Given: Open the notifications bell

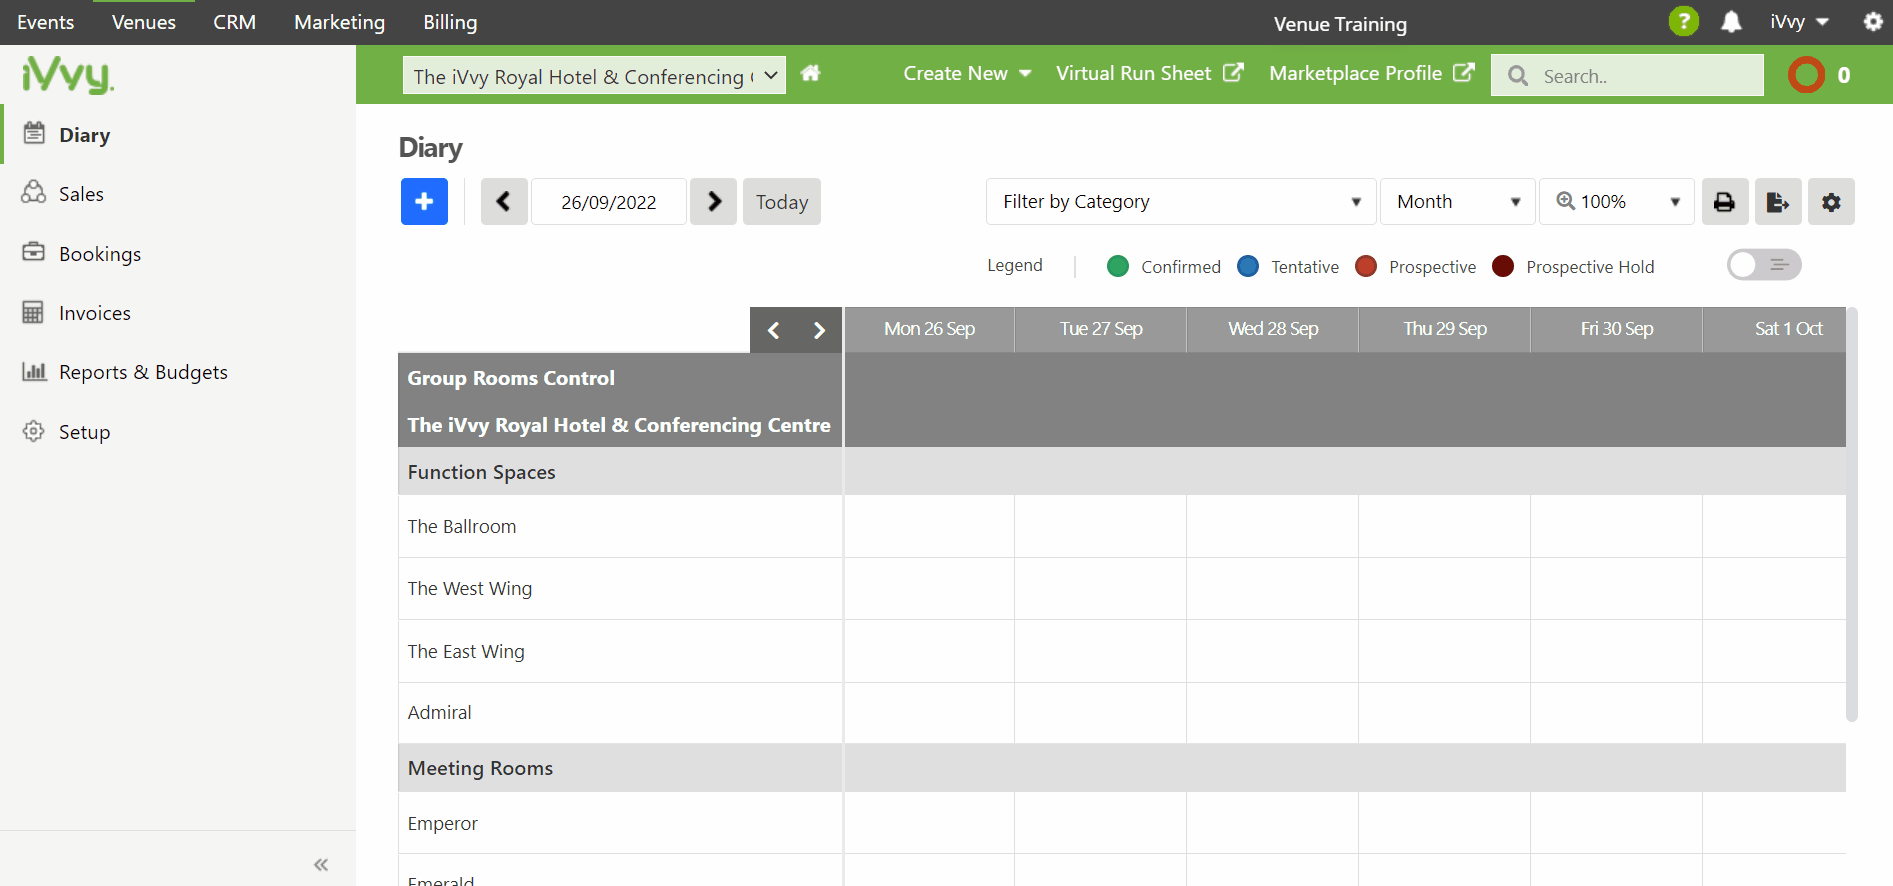Looking at the screenshot, I should pyautogui.click(x=1731, y=22).
